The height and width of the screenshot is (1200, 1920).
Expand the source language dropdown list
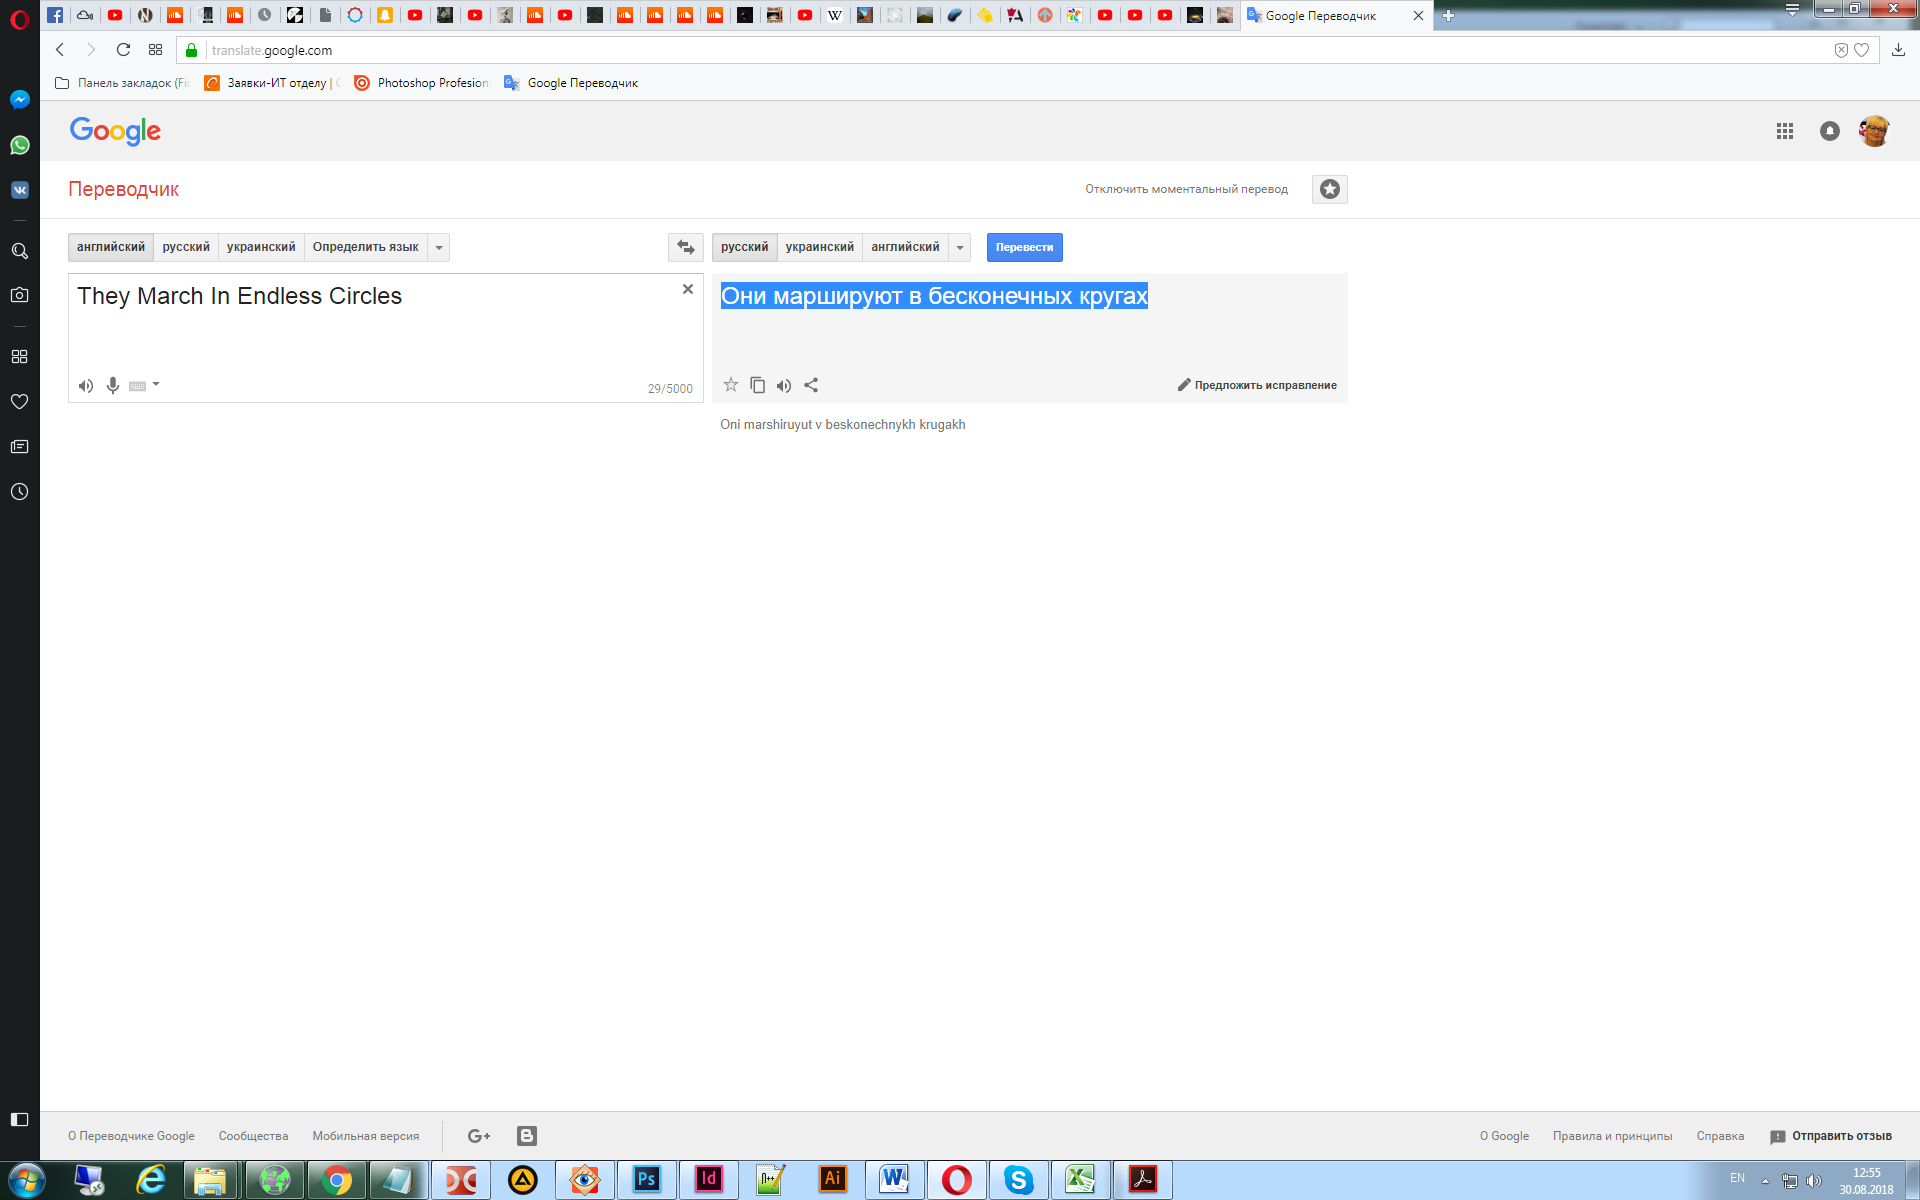(x=439, y=247)
